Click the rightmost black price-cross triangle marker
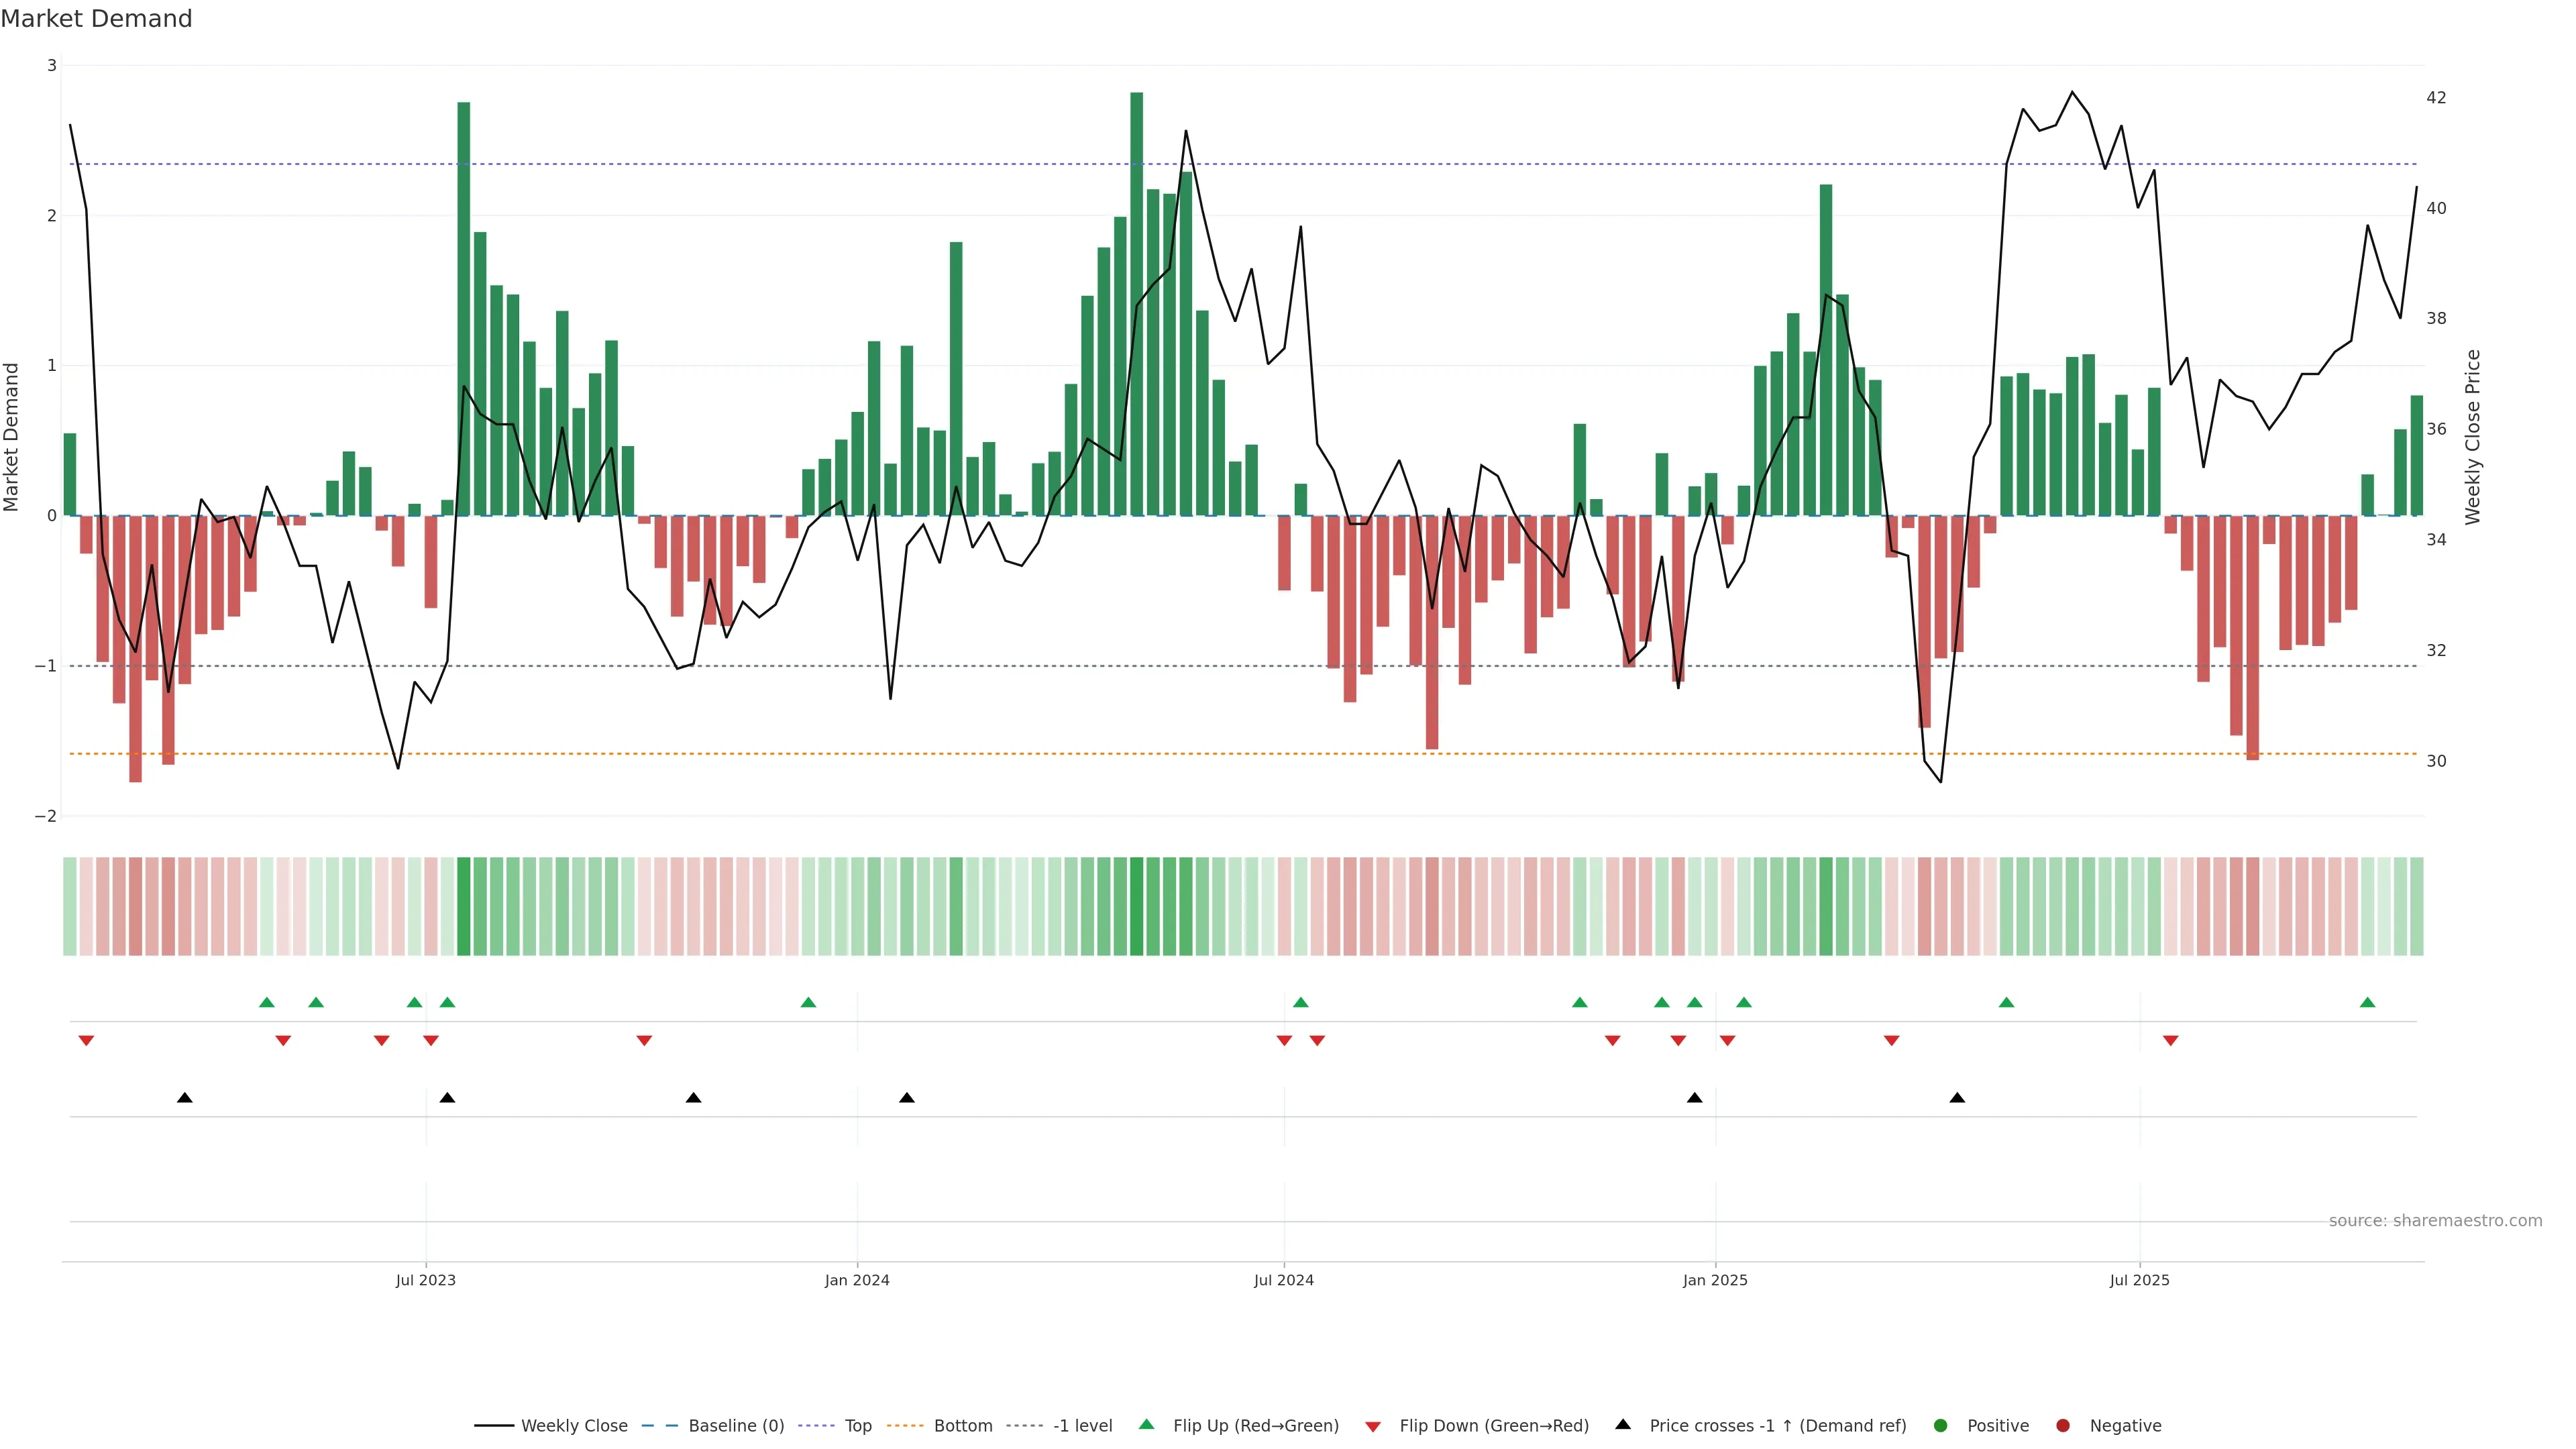The width and height of the screenshot is (2576, 1449). tap(1957, 1098)
